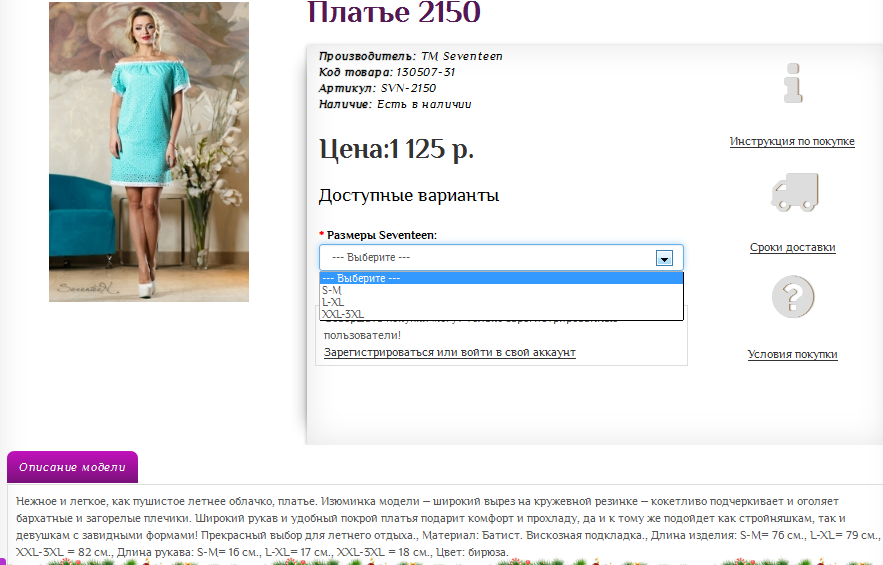Open the Условия покупки link
This screenshot has height=565, width=883.
(x=792, y=354)
